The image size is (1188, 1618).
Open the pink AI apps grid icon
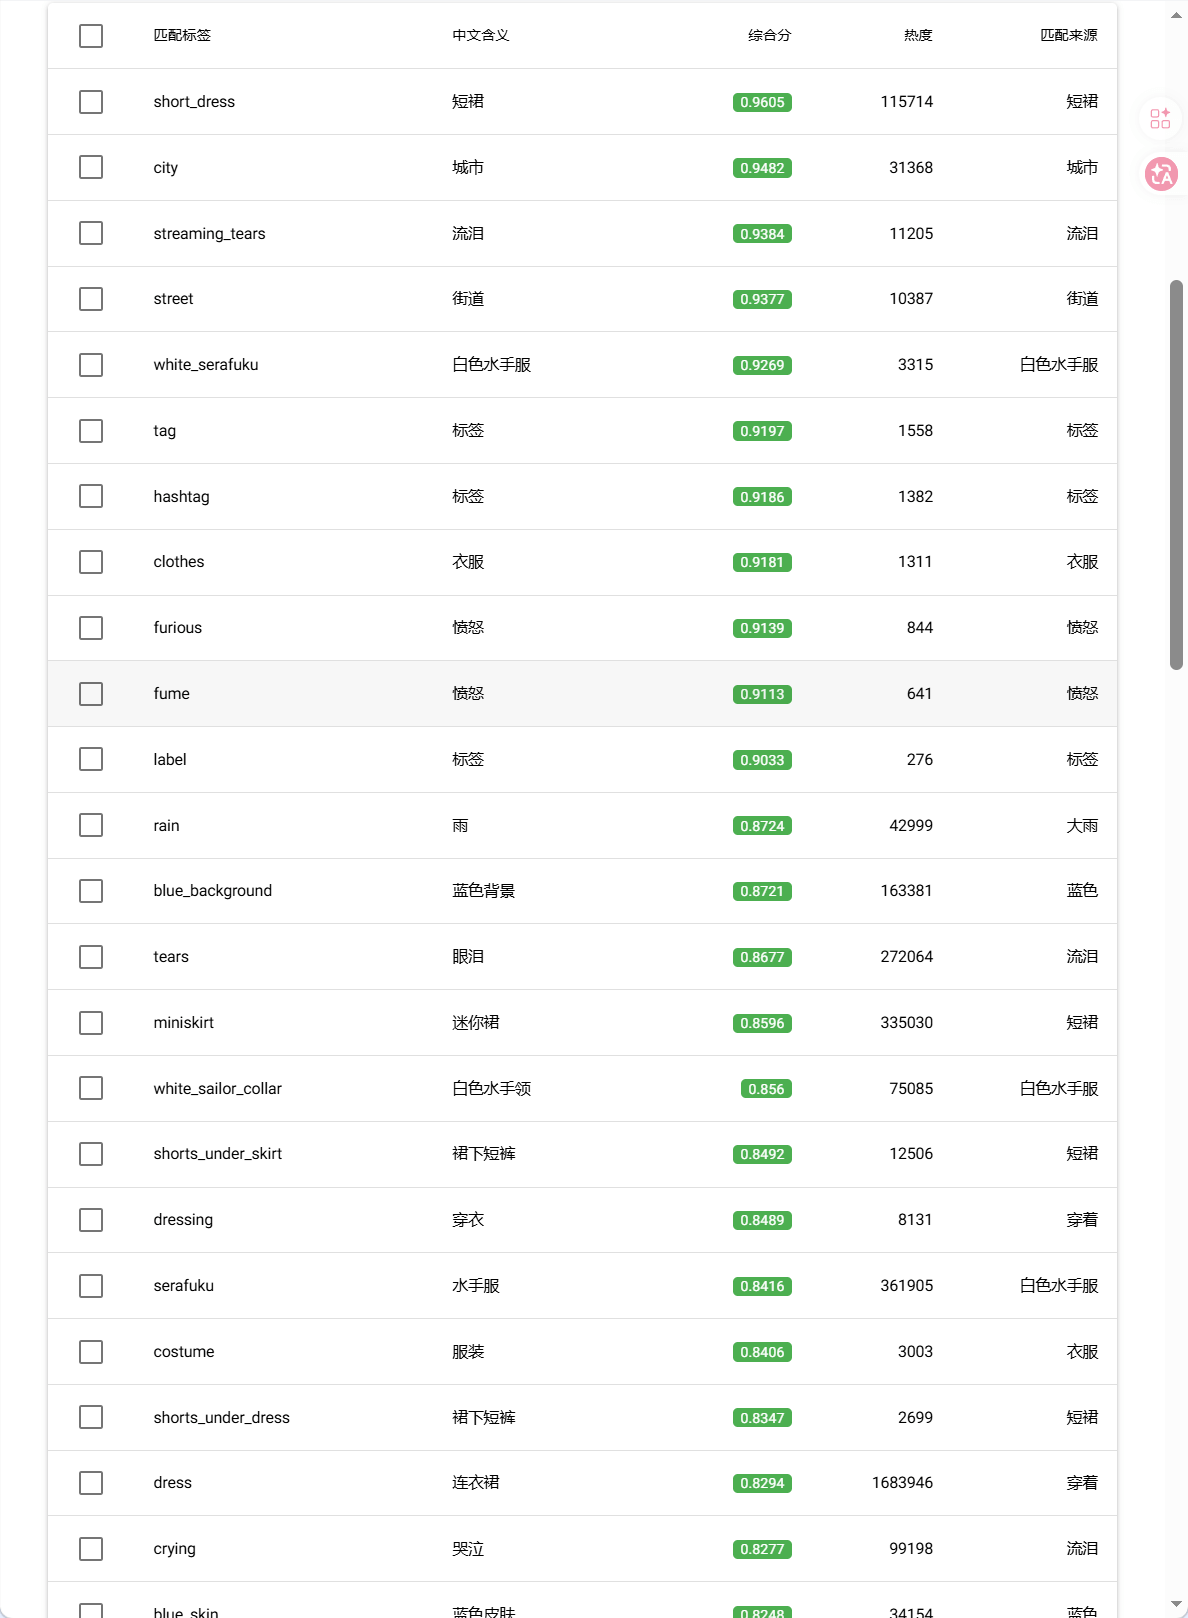point(1160,119)
